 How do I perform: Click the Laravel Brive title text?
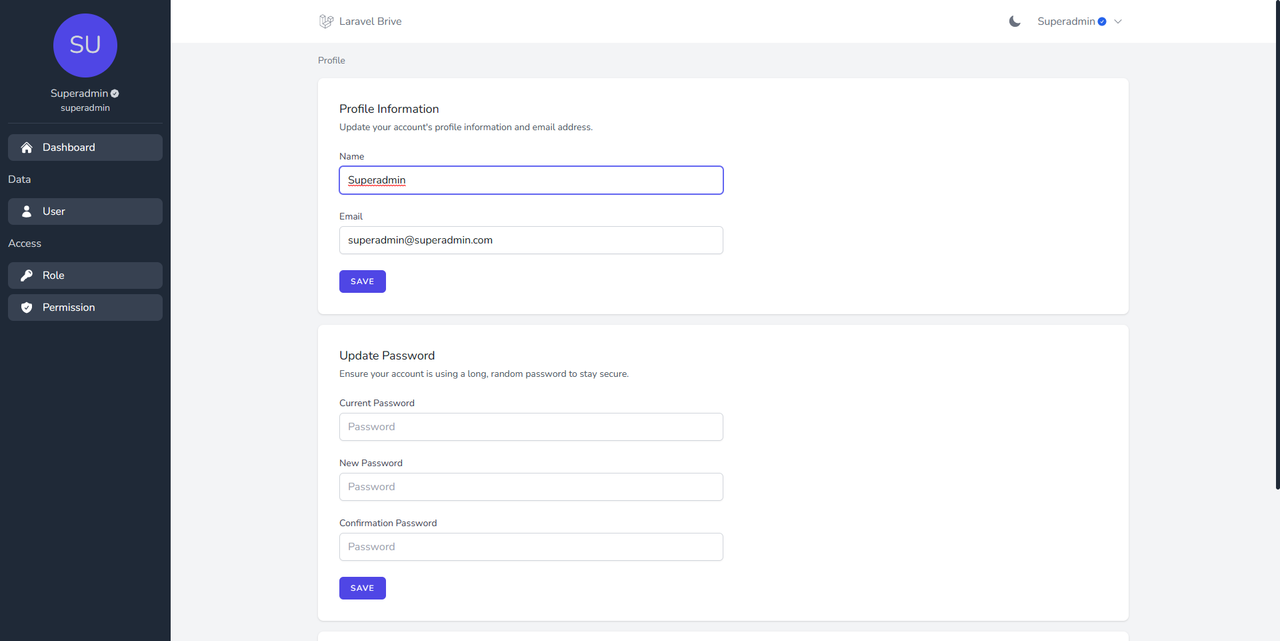(x=370, y=21)
